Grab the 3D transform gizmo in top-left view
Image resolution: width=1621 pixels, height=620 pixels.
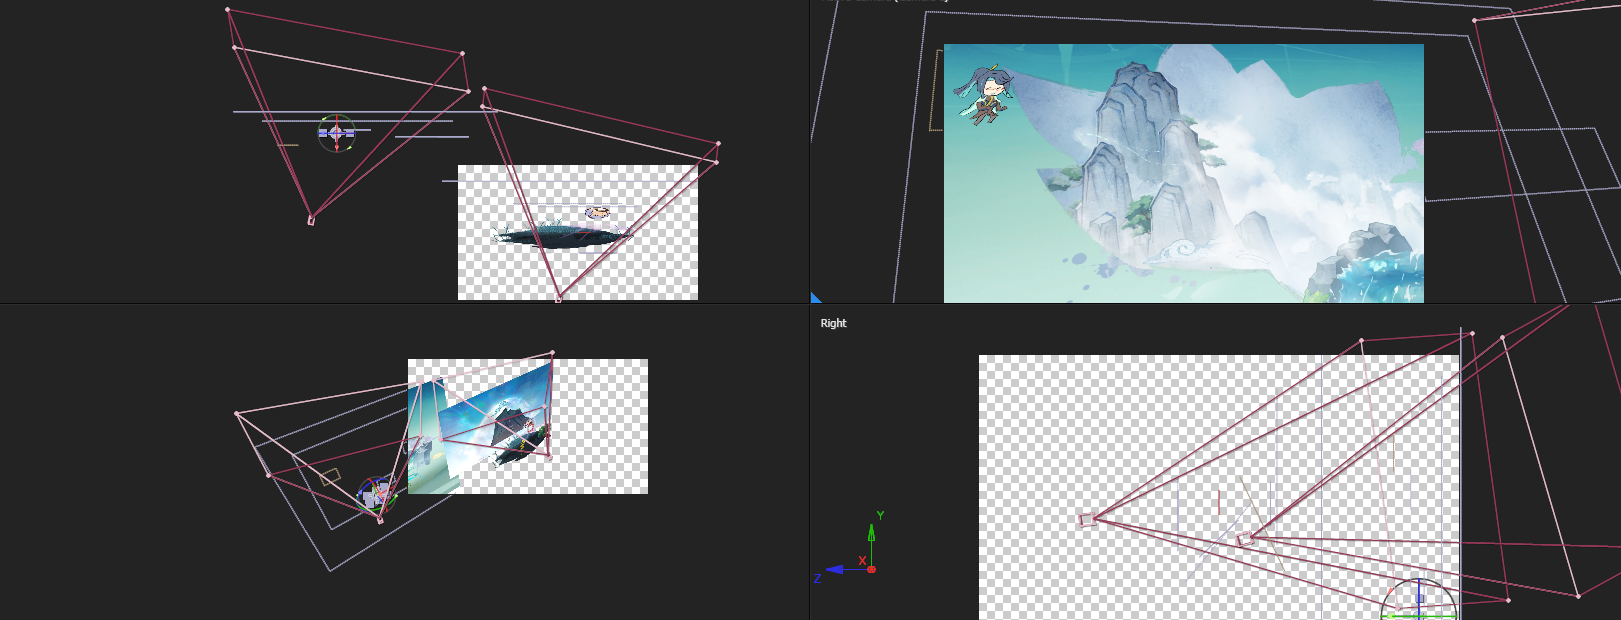[x=336, y=132]
